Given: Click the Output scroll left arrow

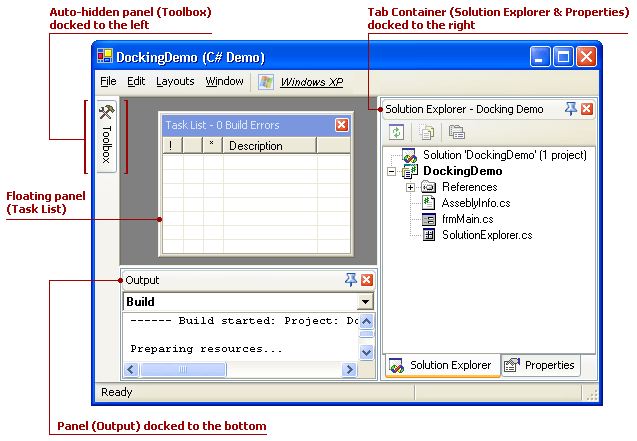Looking at the screenshot, I should (x=131, y=370).
